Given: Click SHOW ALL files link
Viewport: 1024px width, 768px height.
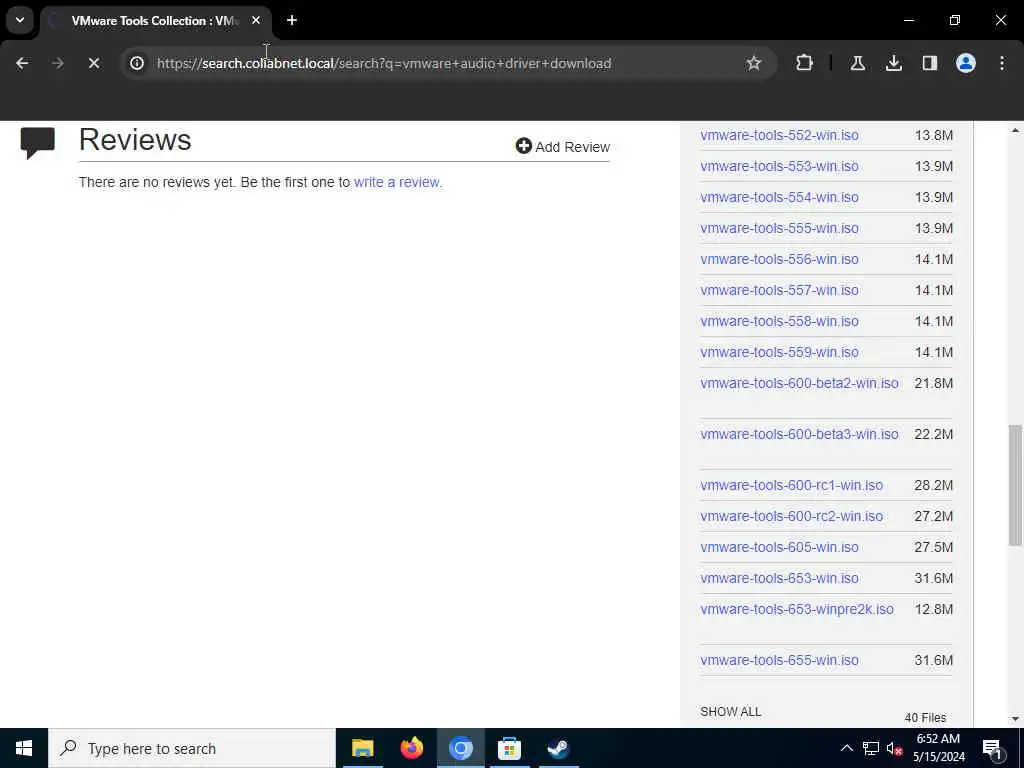Looking at the screenshot, I should (730, 712).
